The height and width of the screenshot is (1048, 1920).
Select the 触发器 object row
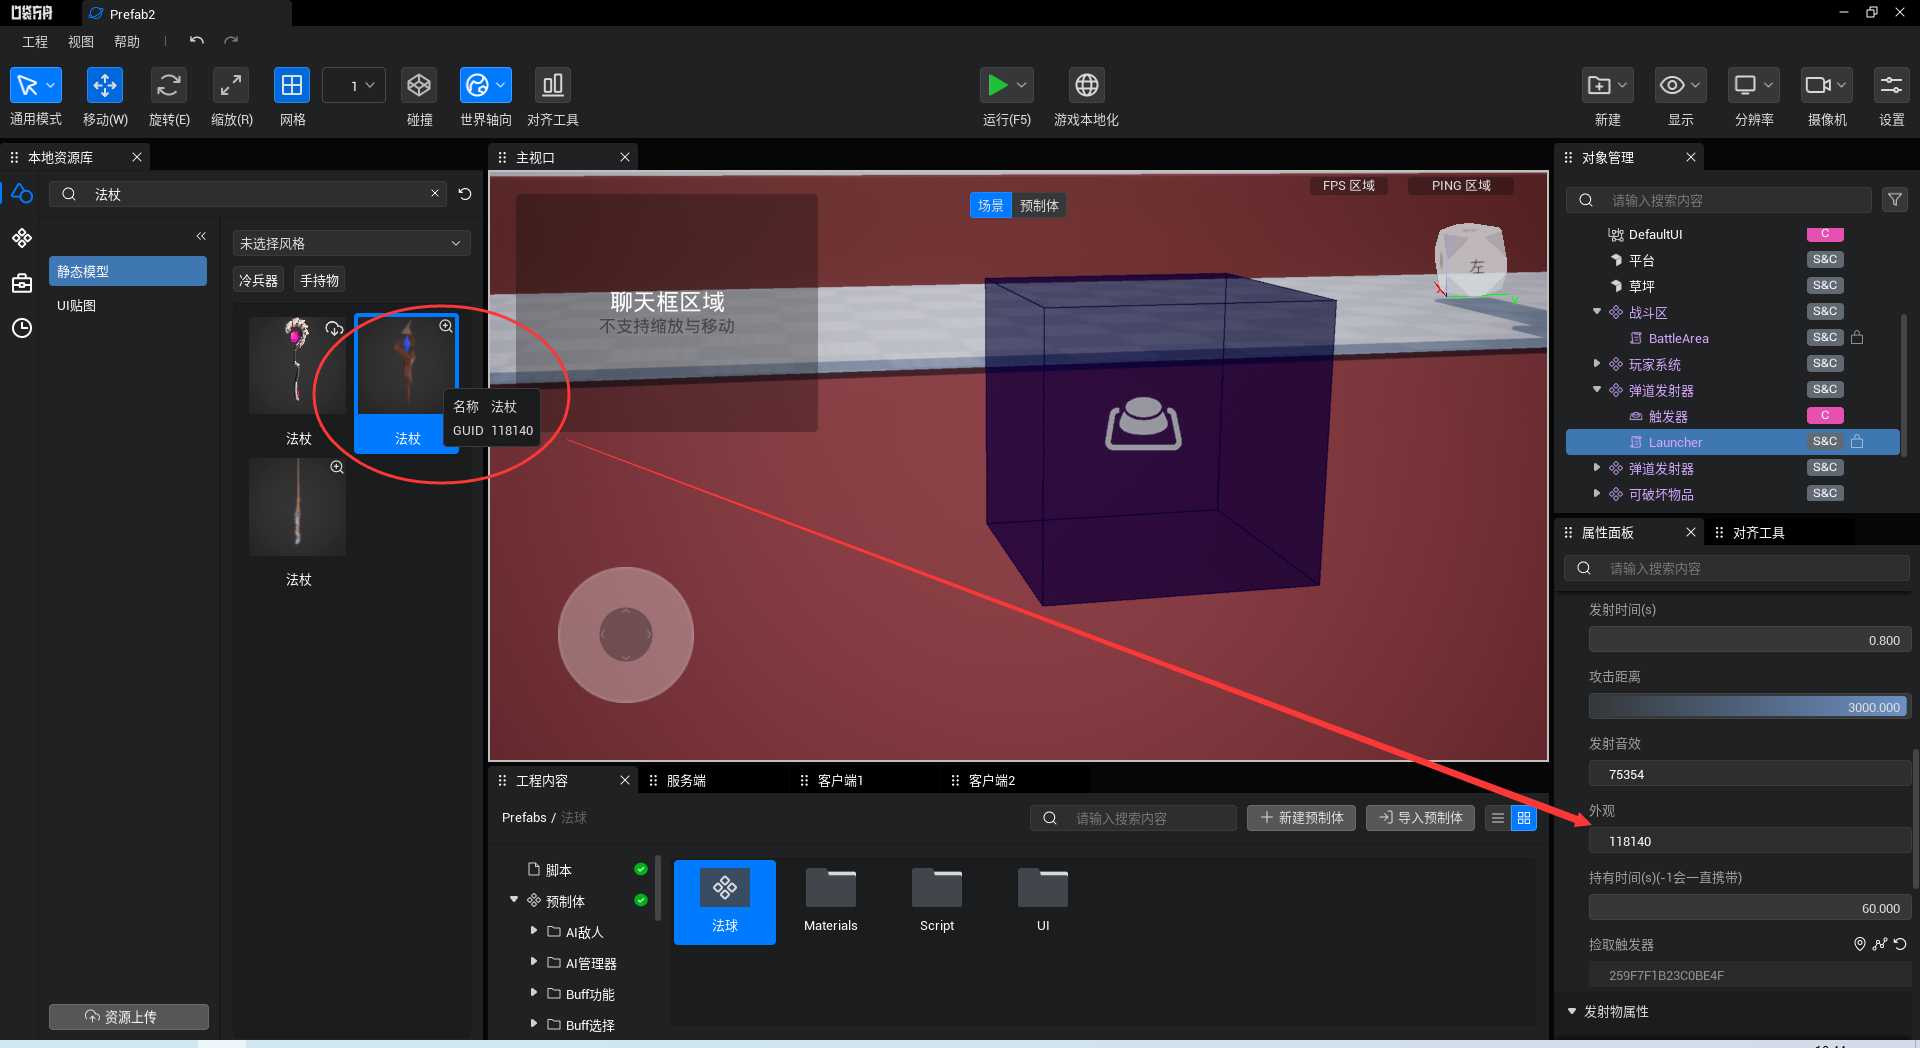(1732, 416)
